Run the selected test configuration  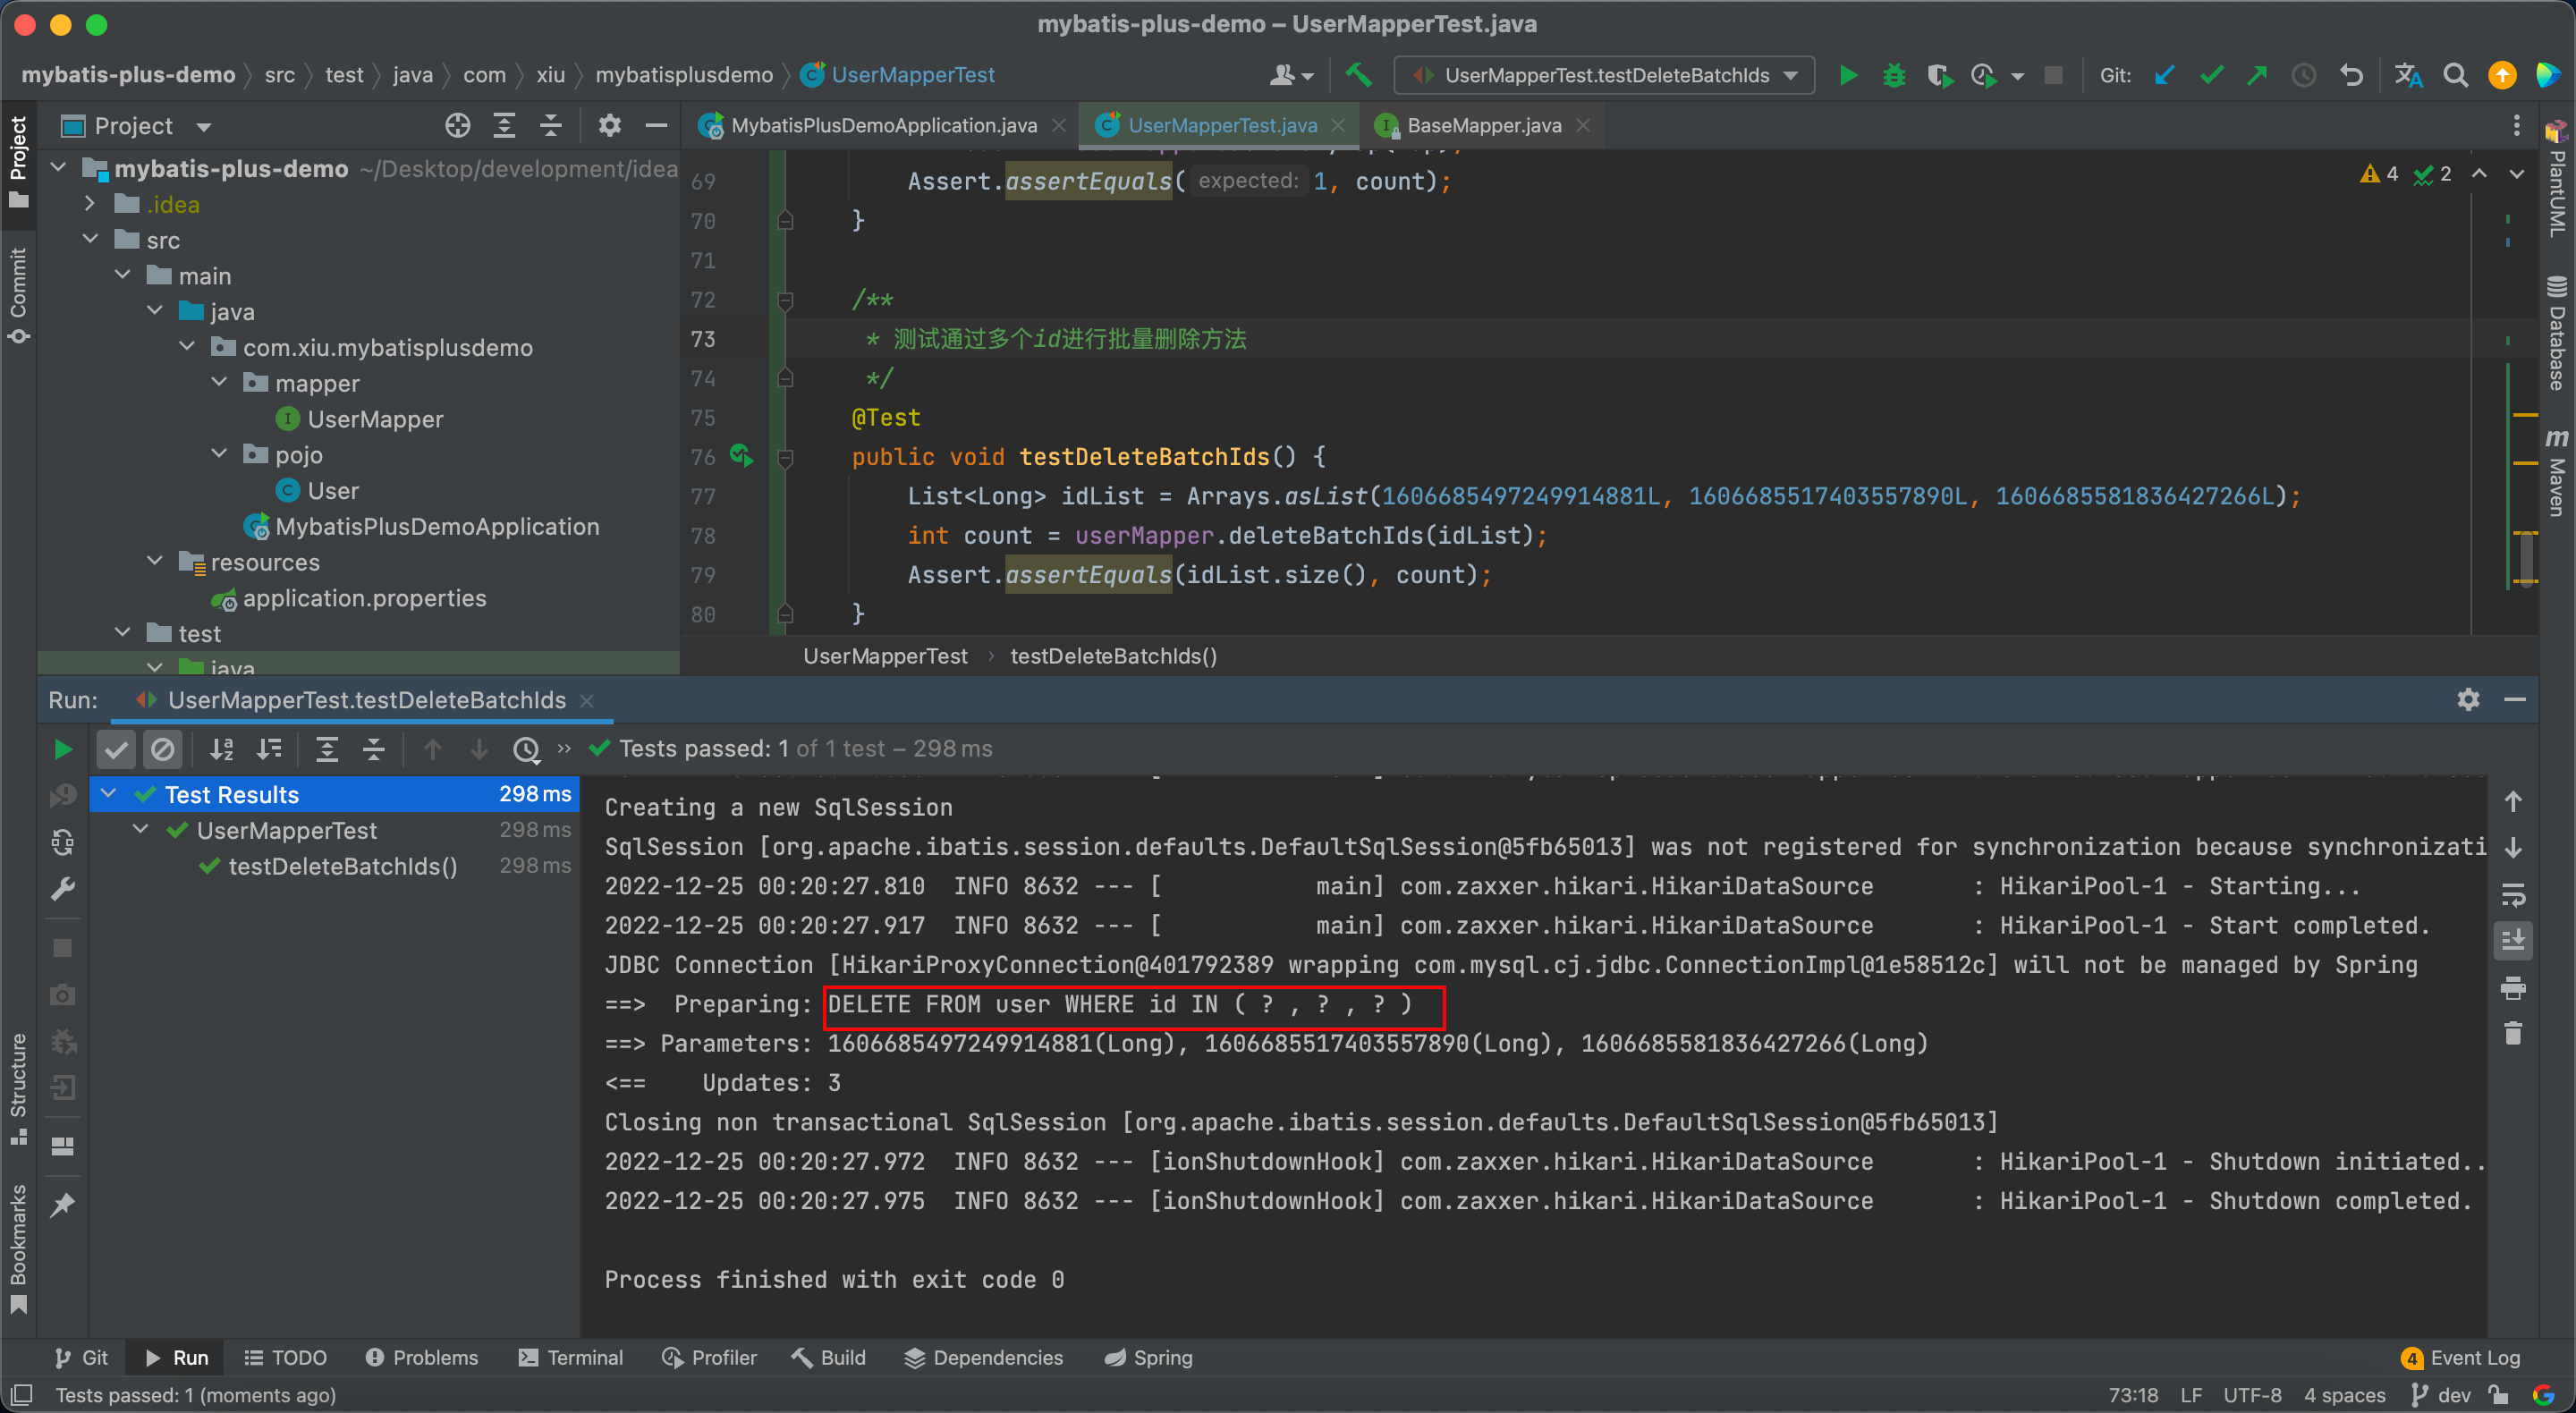[1848, 75]
